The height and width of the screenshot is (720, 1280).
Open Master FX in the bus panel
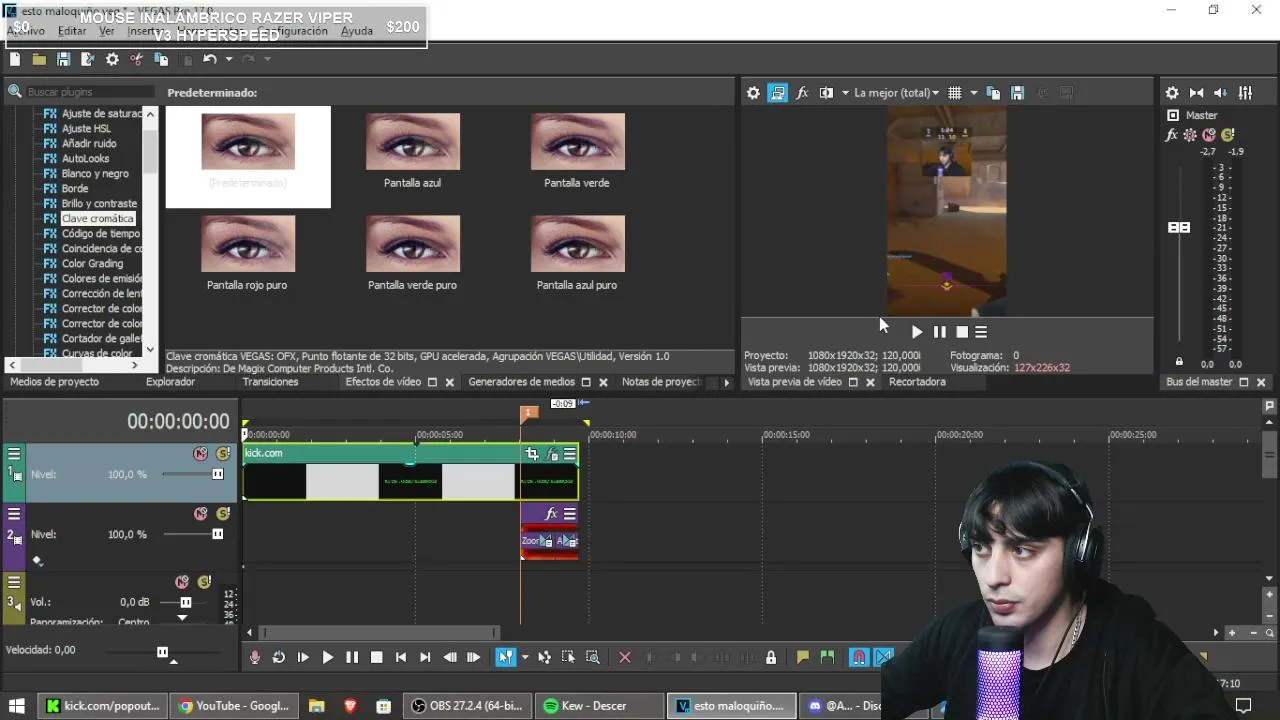click(x=1173, y=135)
